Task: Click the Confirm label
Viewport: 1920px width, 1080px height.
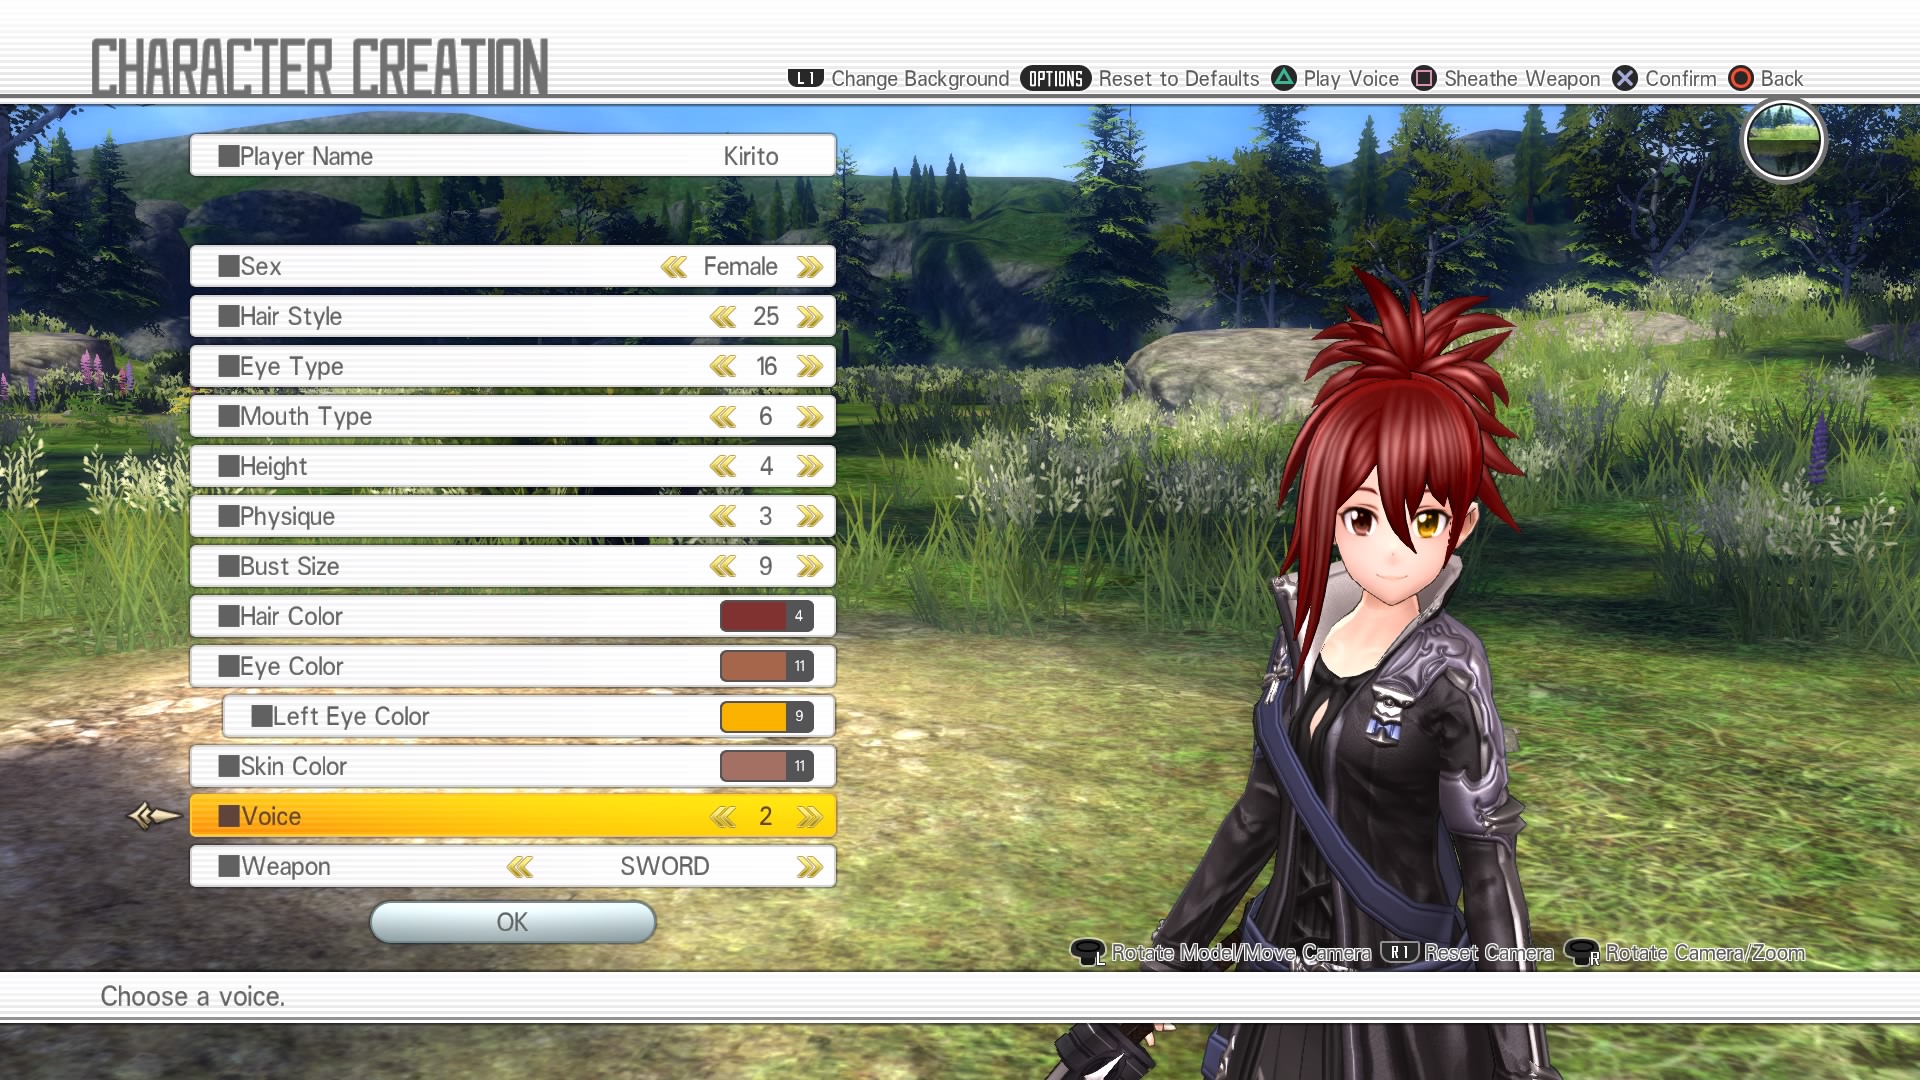Action: coord(1681,78)
